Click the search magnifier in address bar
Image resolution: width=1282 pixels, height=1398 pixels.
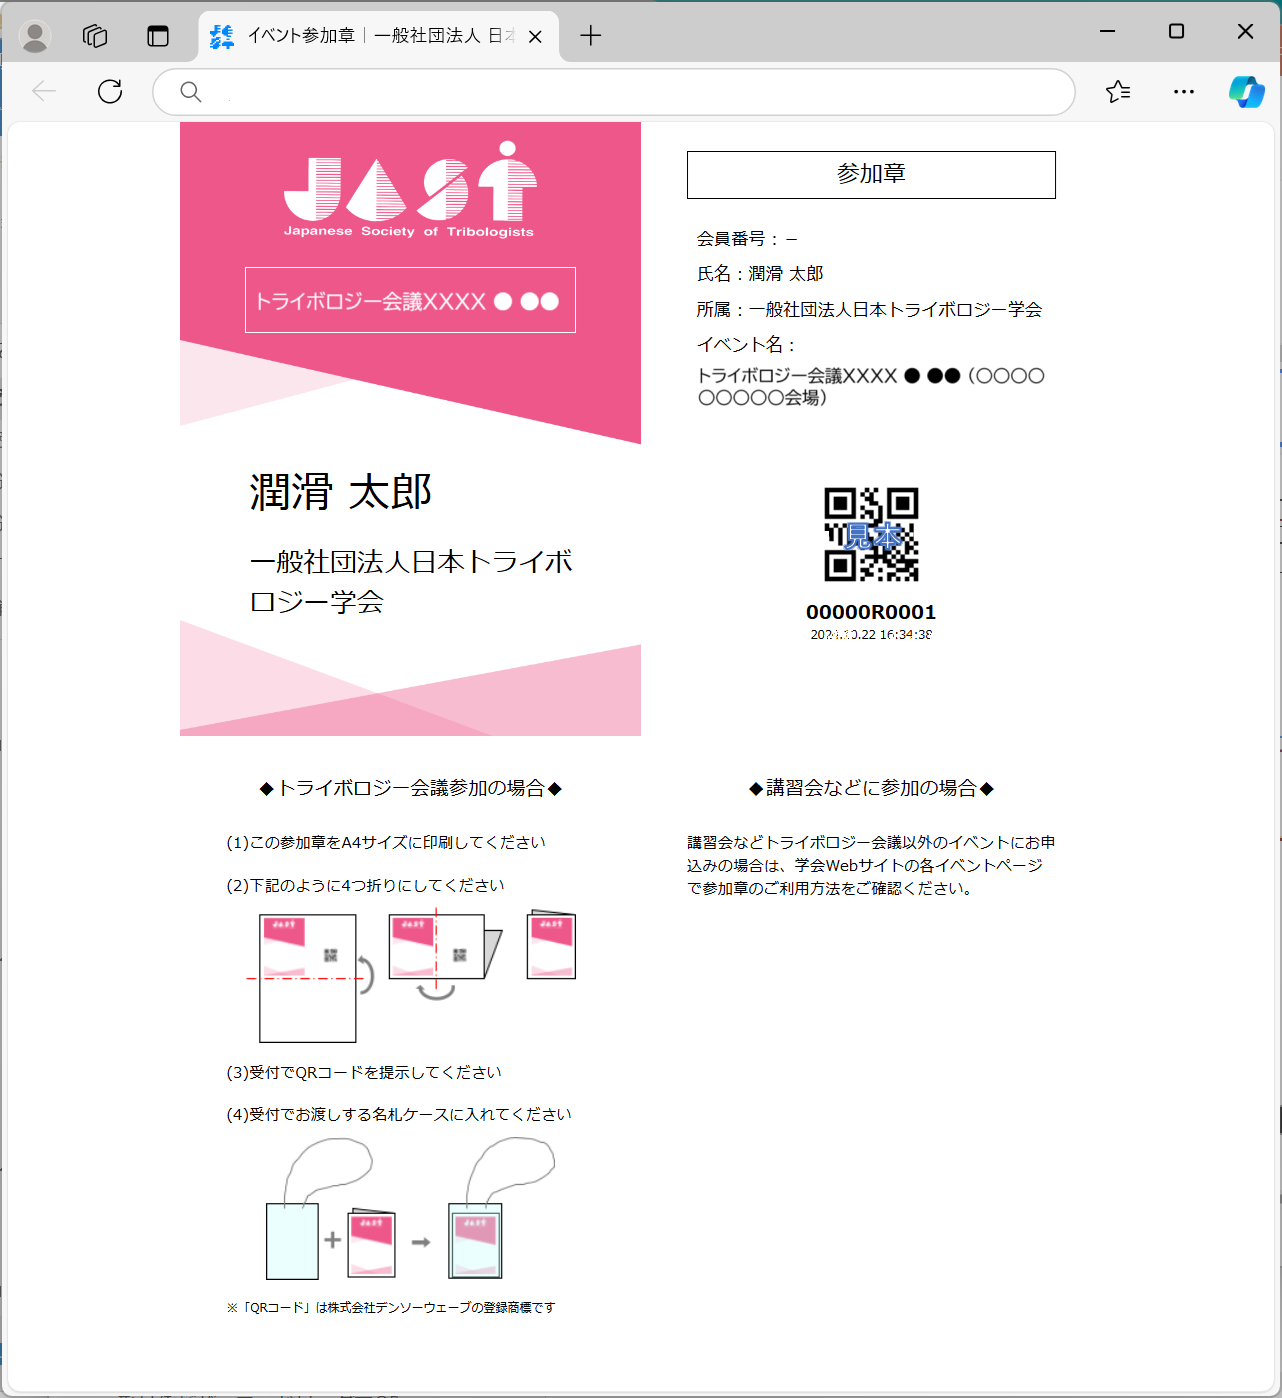point(190,92)
